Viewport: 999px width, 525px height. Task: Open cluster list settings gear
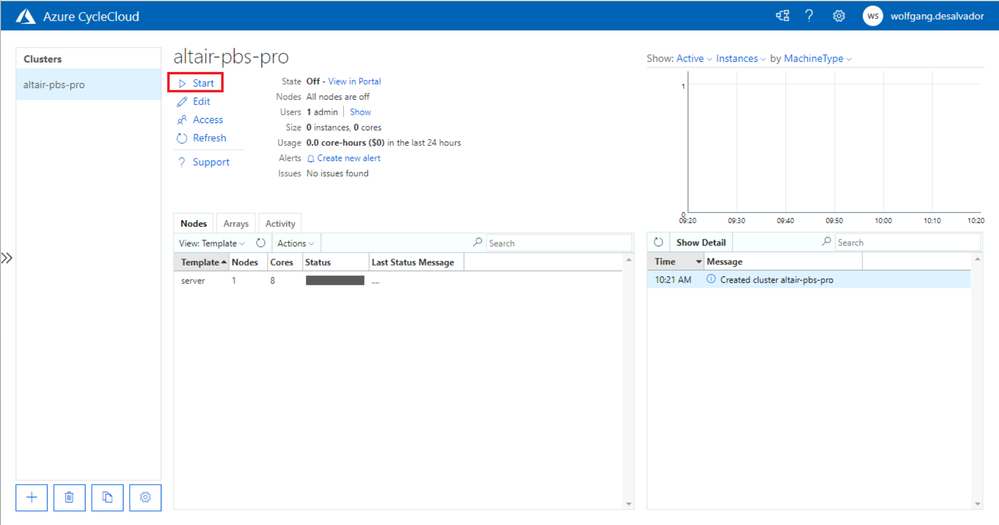[145, 498]
